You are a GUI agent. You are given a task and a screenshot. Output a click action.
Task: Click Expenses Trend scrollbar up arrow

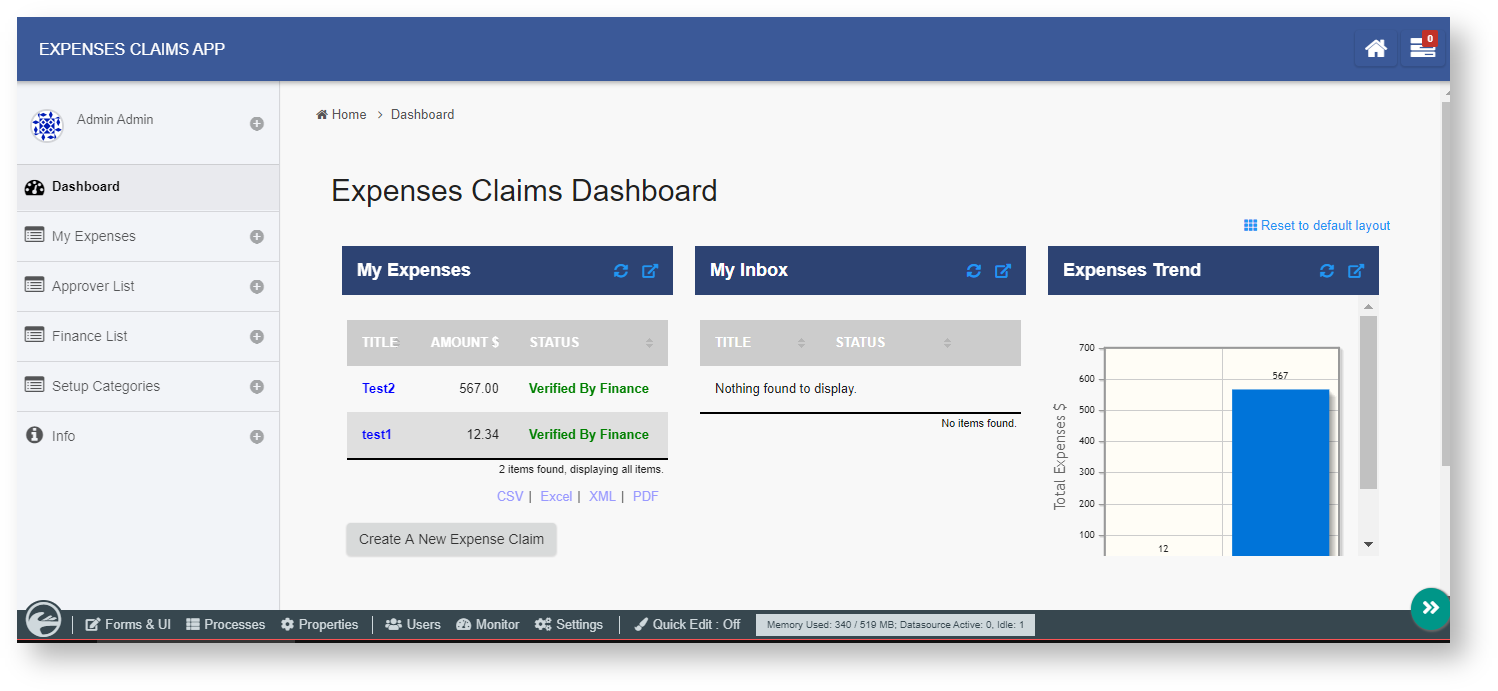click(1368, 306)
